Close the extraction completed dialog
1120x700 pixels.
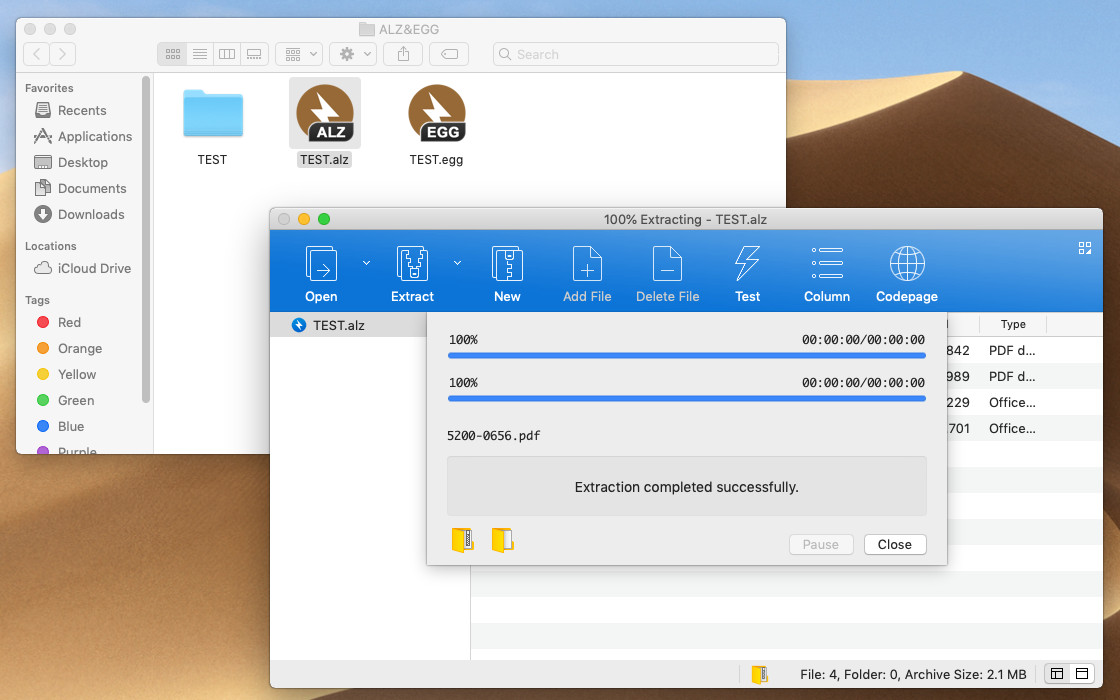pos(894,545)
